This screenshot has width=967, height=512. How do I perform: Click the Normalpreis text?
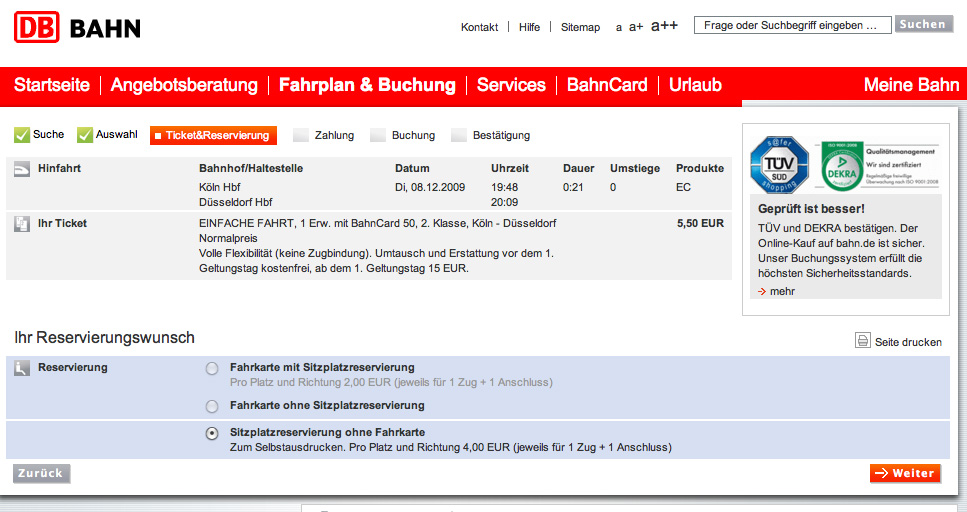(x=228, y=238)
